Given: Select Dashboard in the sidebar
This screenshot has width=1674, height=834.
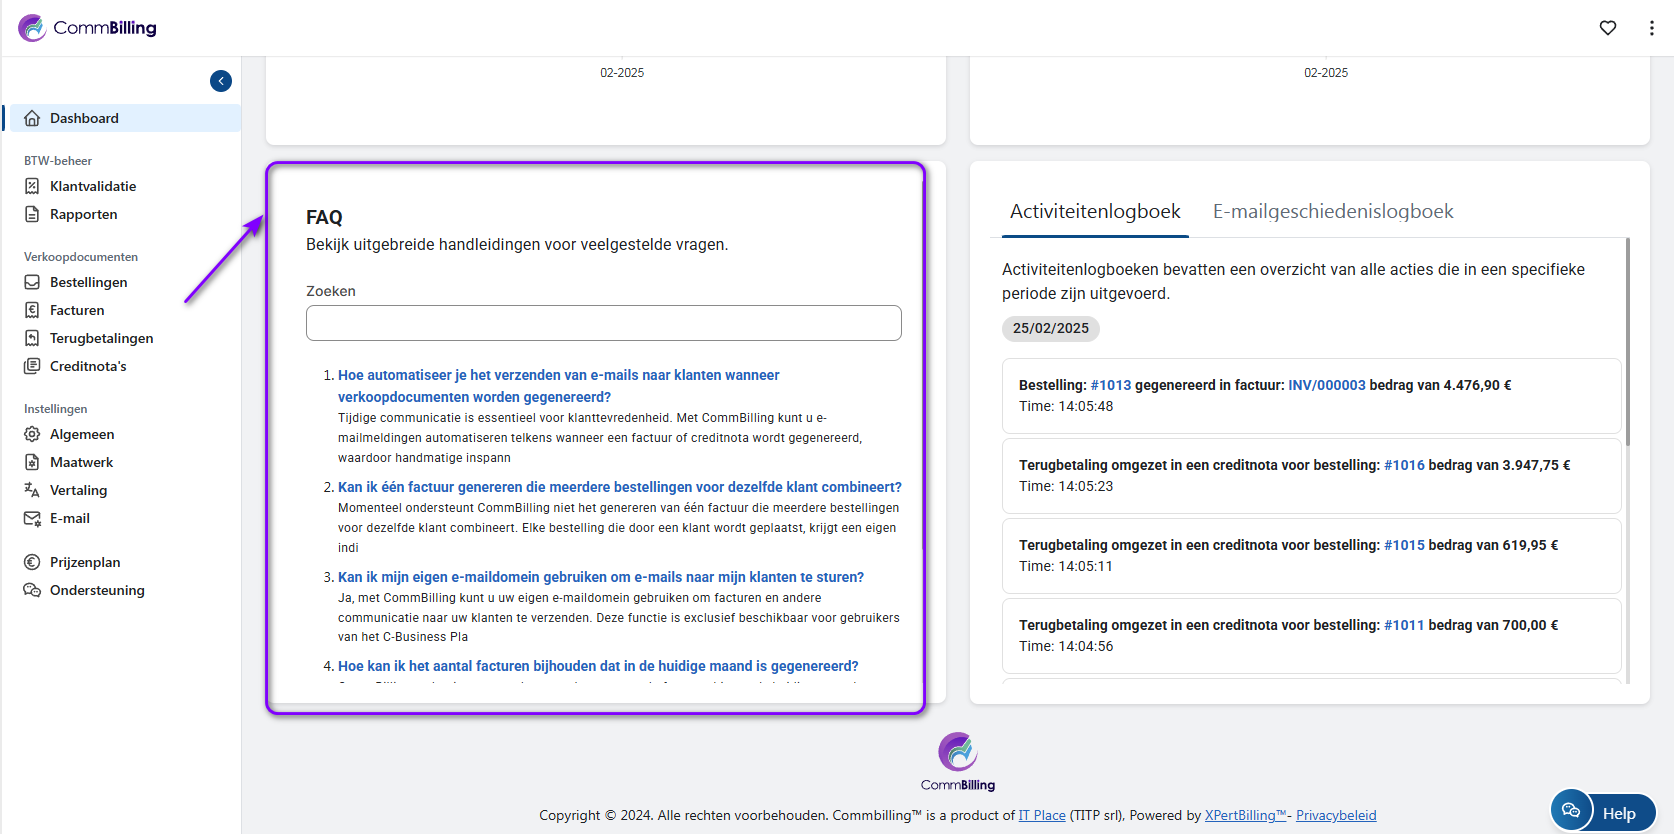Looking at the screenshot, I should pyautogui.click(x=84, y=118).
